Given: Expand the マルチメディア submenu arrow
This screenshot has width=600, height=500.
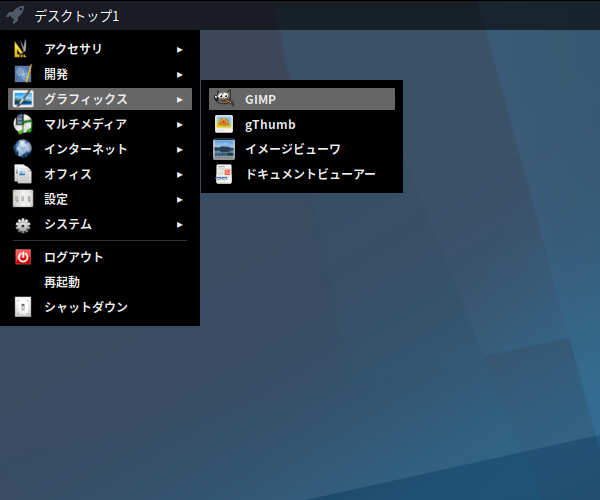Looking at the screenshot, I should pyautogui.click(x=179, y=125).
